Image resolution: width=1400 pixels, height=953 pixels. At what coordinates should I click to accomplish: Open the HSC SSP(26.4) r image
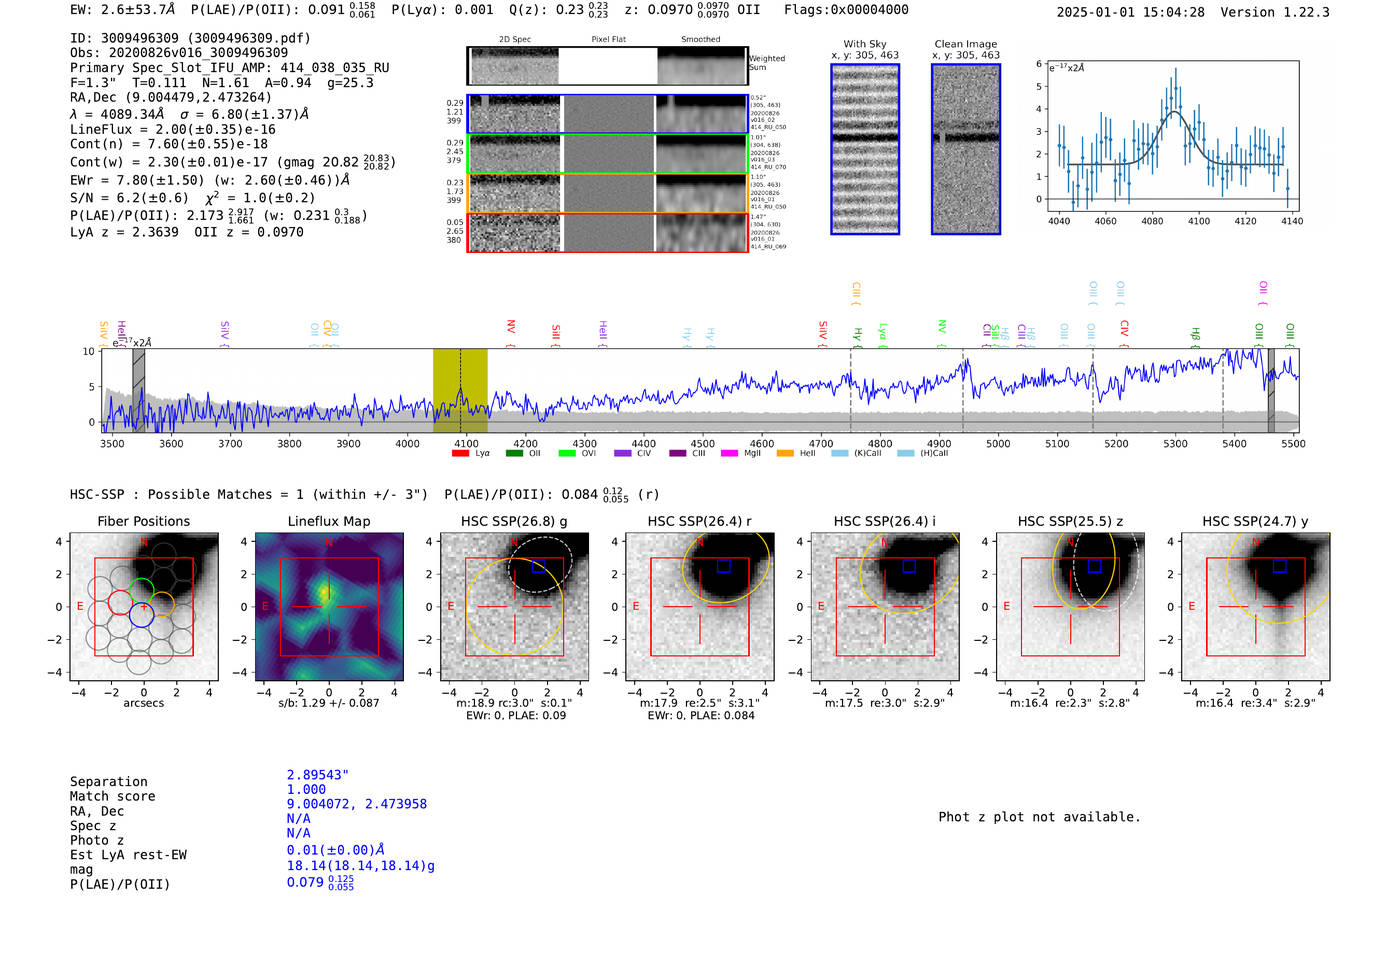pyautogui.click(x=700, y=606)
